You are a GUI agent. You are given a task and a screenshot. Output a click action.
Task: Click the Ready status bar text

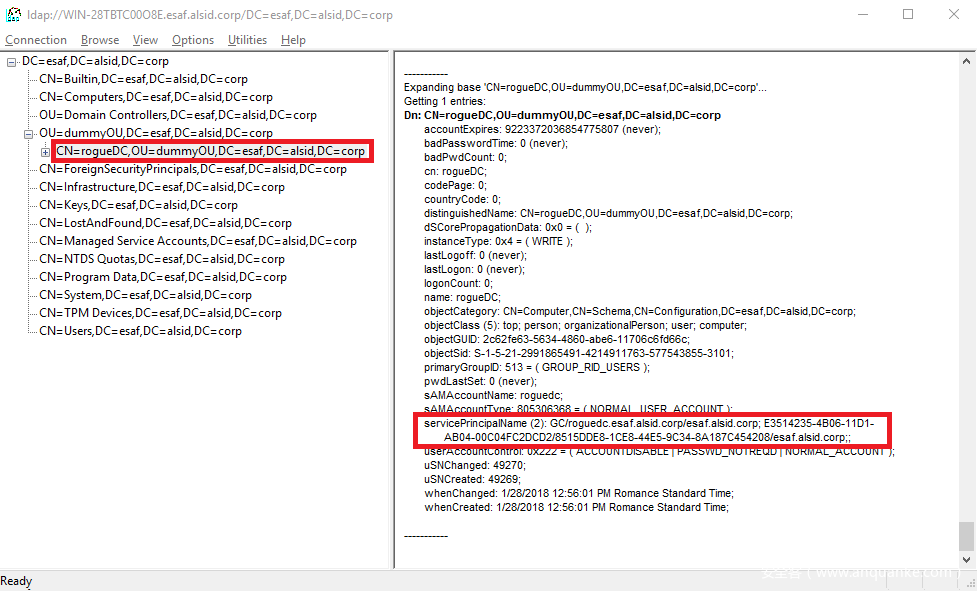(x=16, y=581)
